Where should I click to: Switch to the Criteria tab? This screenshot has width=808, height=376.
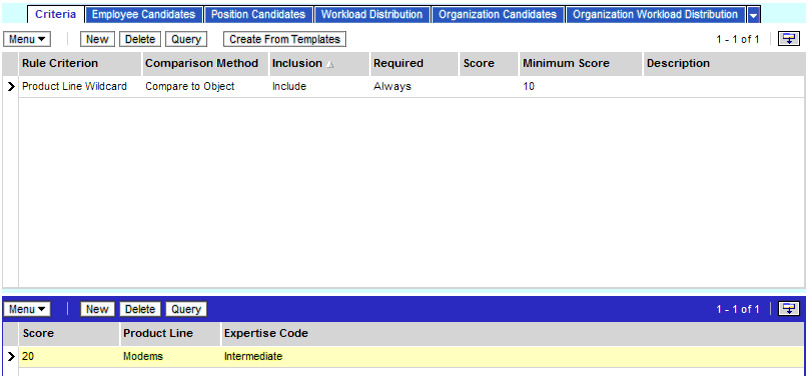[56, 14]
